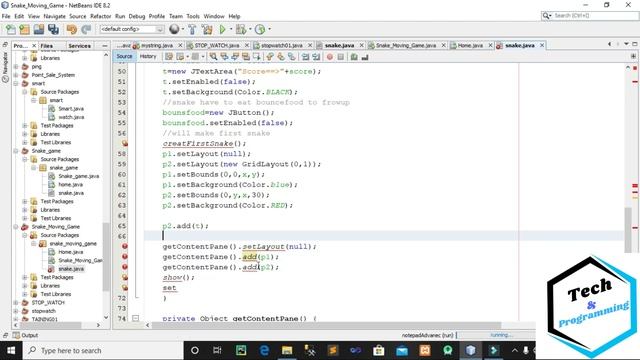The width and height of the screenshot is (640, 360).
Task: Click Windows Type here to search box
Action: point(104,350)
